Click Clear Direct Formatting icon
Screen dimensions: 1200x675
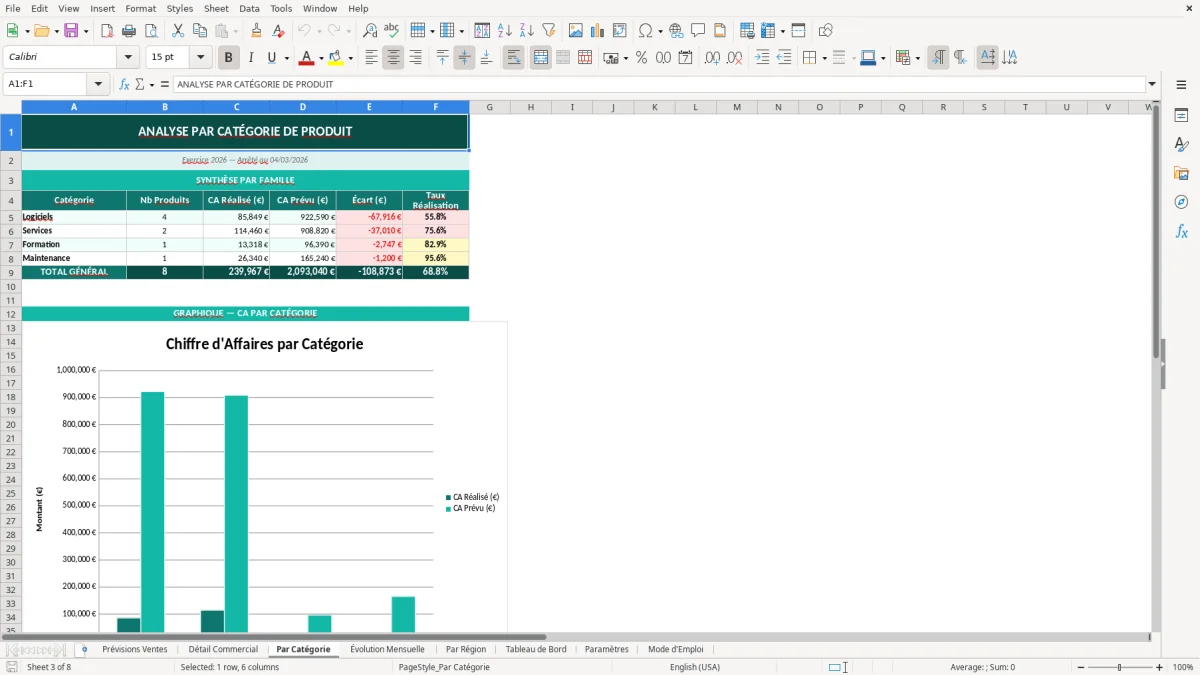pyautogui.click(x=278, y=31)
